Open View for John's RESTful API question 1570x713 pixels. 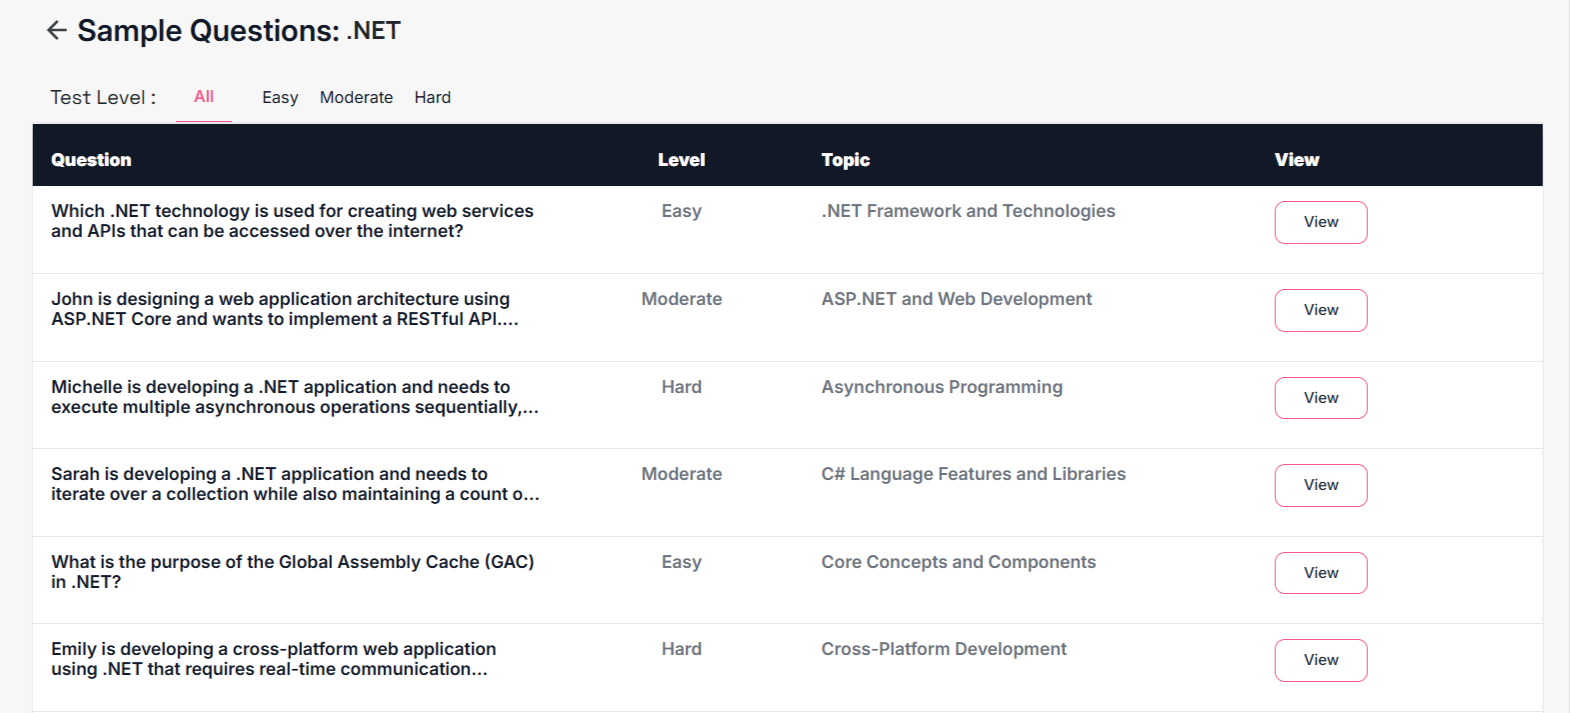pyautogui.click(x=1320, y=310)
